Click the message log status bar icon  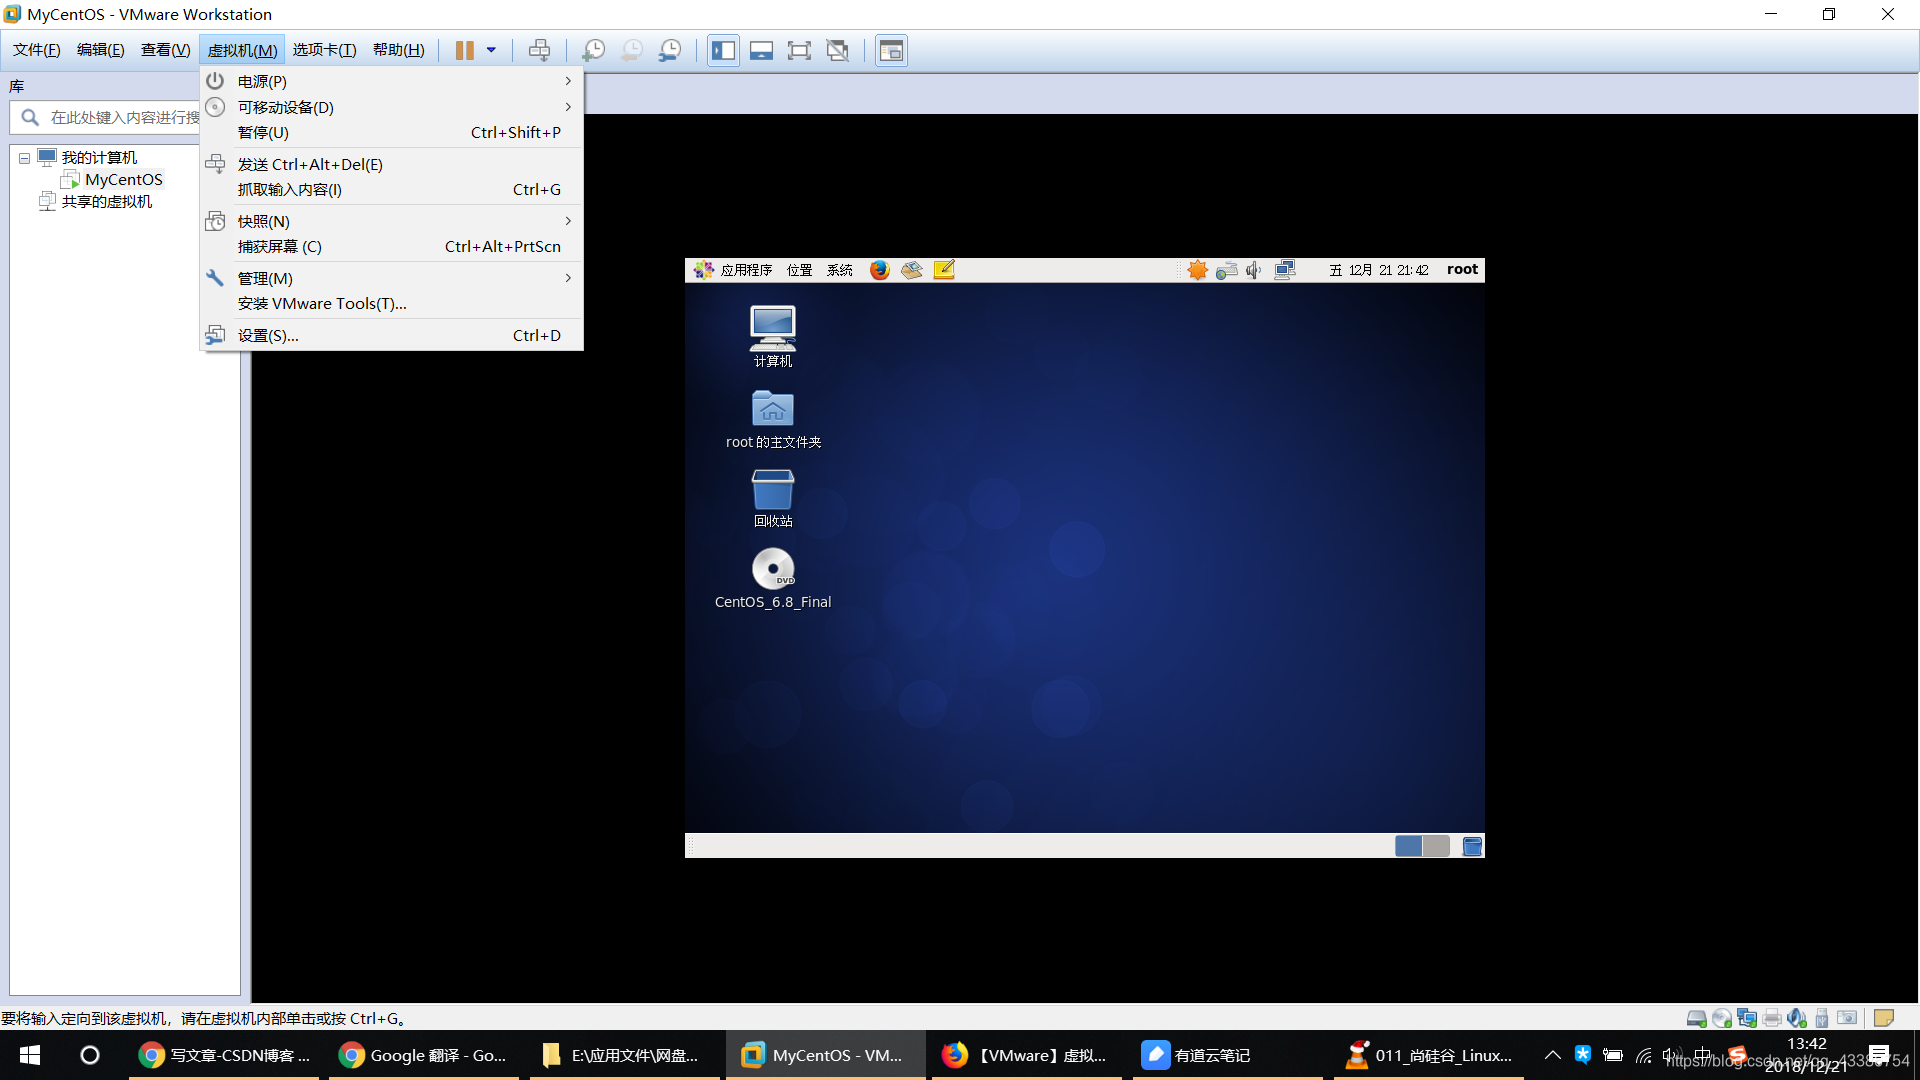pyautogui.click(x=1884, y=1018)
